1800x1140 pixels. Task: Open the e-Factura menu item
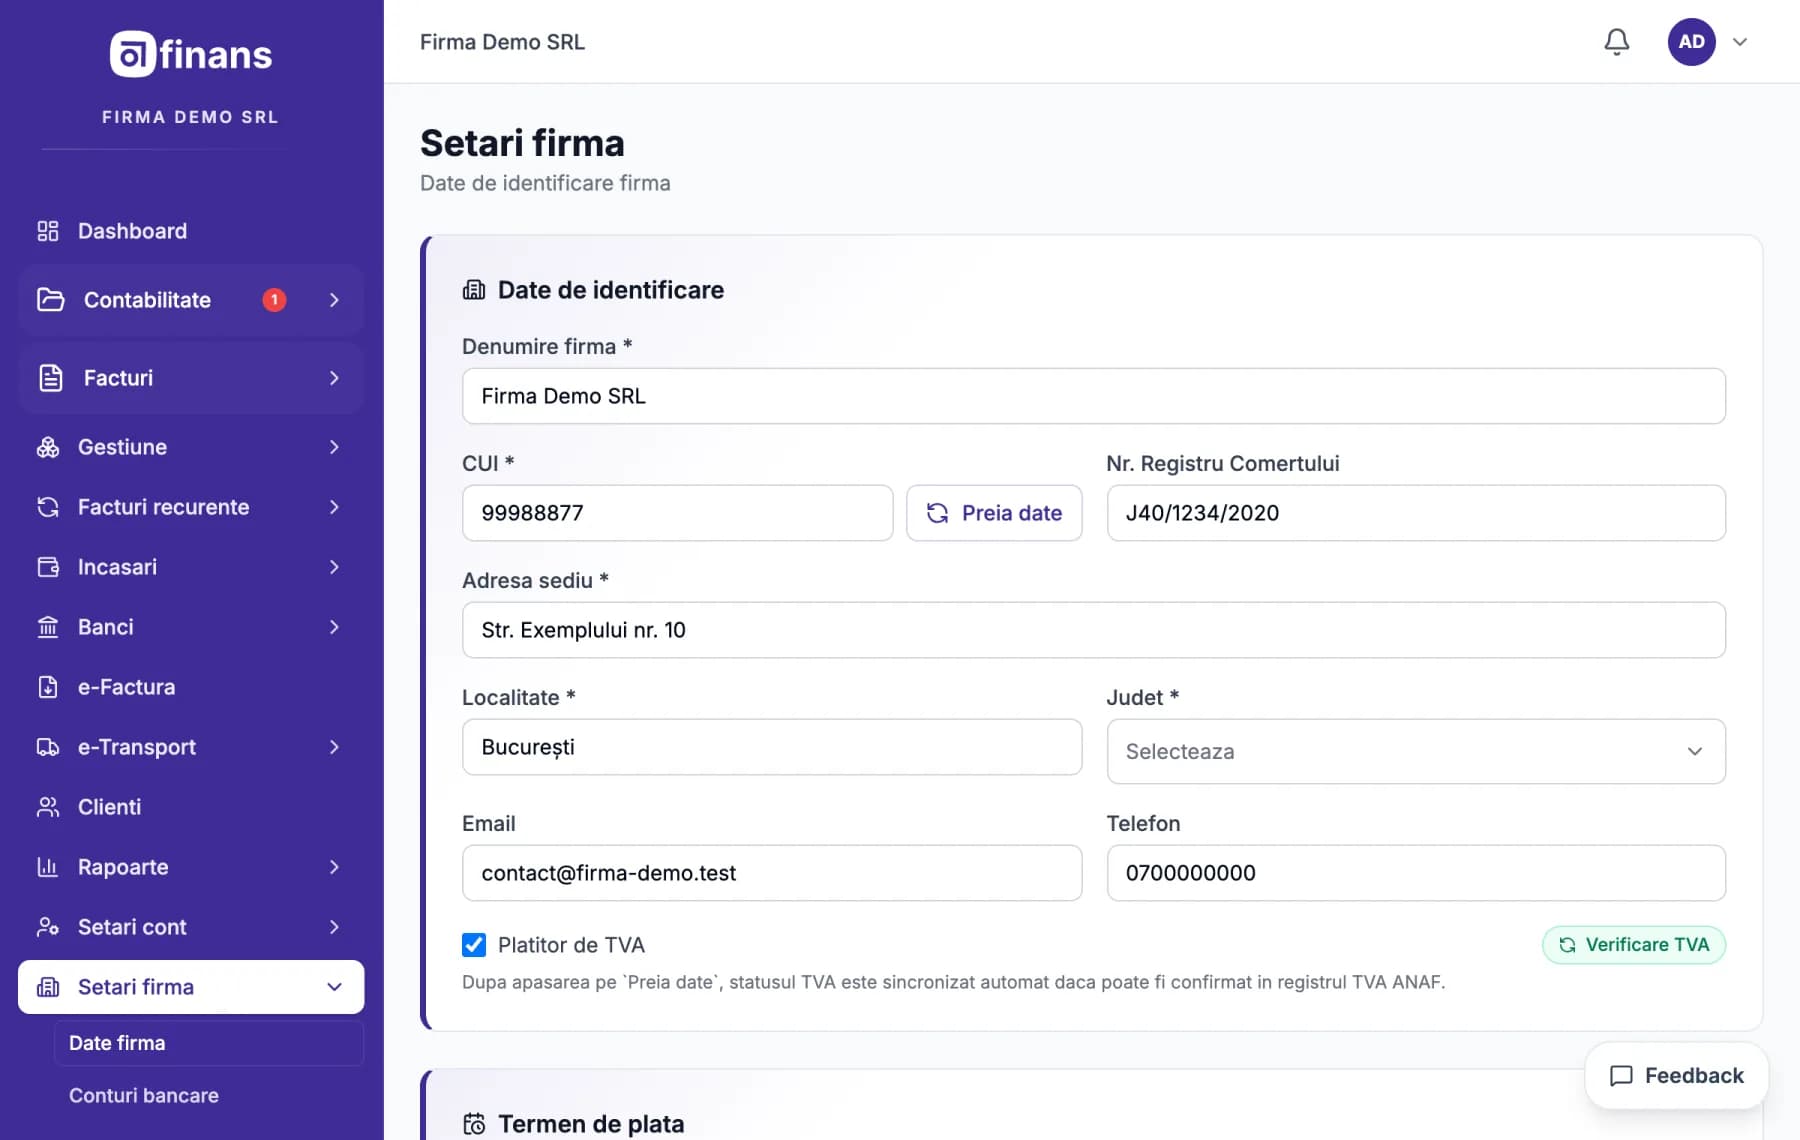coord(191,687)
